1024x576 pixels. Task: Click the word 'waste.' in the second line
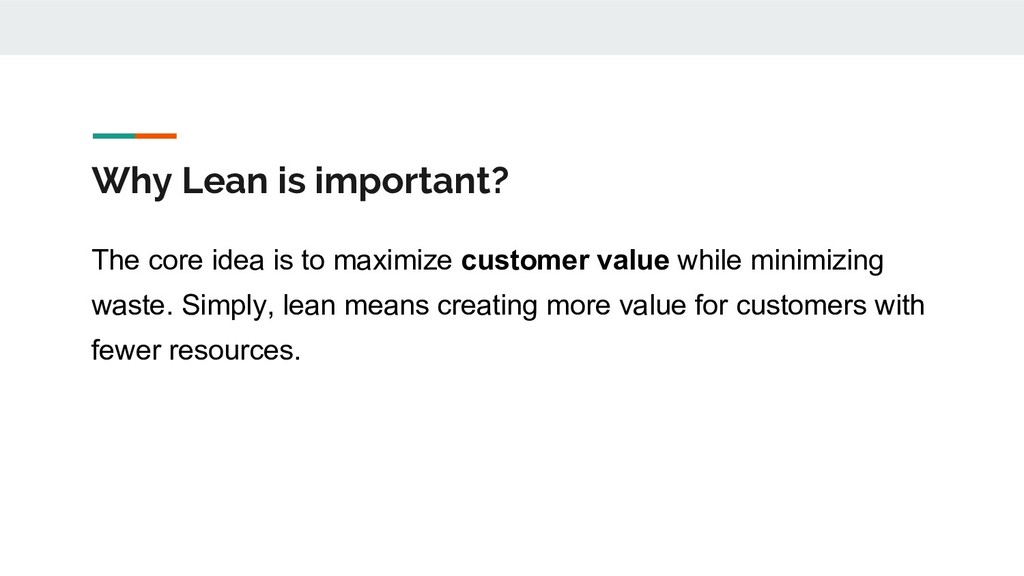point(132,306)
